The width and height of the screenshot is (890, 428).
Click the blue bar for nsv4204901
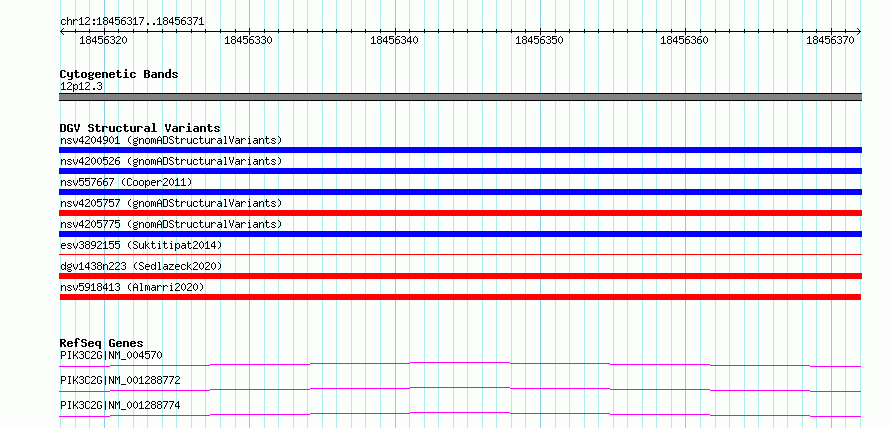pos(460,150)
